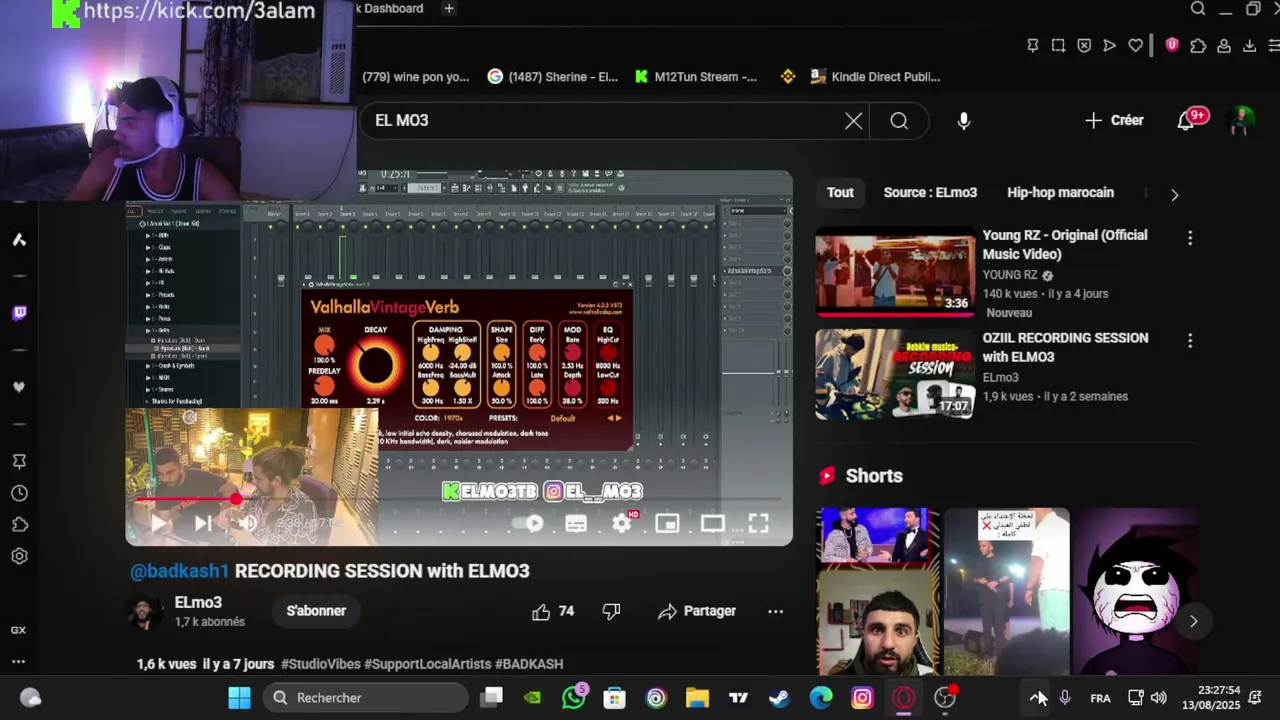Submit search with magnifier button
Image resolution: width=1280 pixels, height=720 pixels.
(x=899, y=121)
